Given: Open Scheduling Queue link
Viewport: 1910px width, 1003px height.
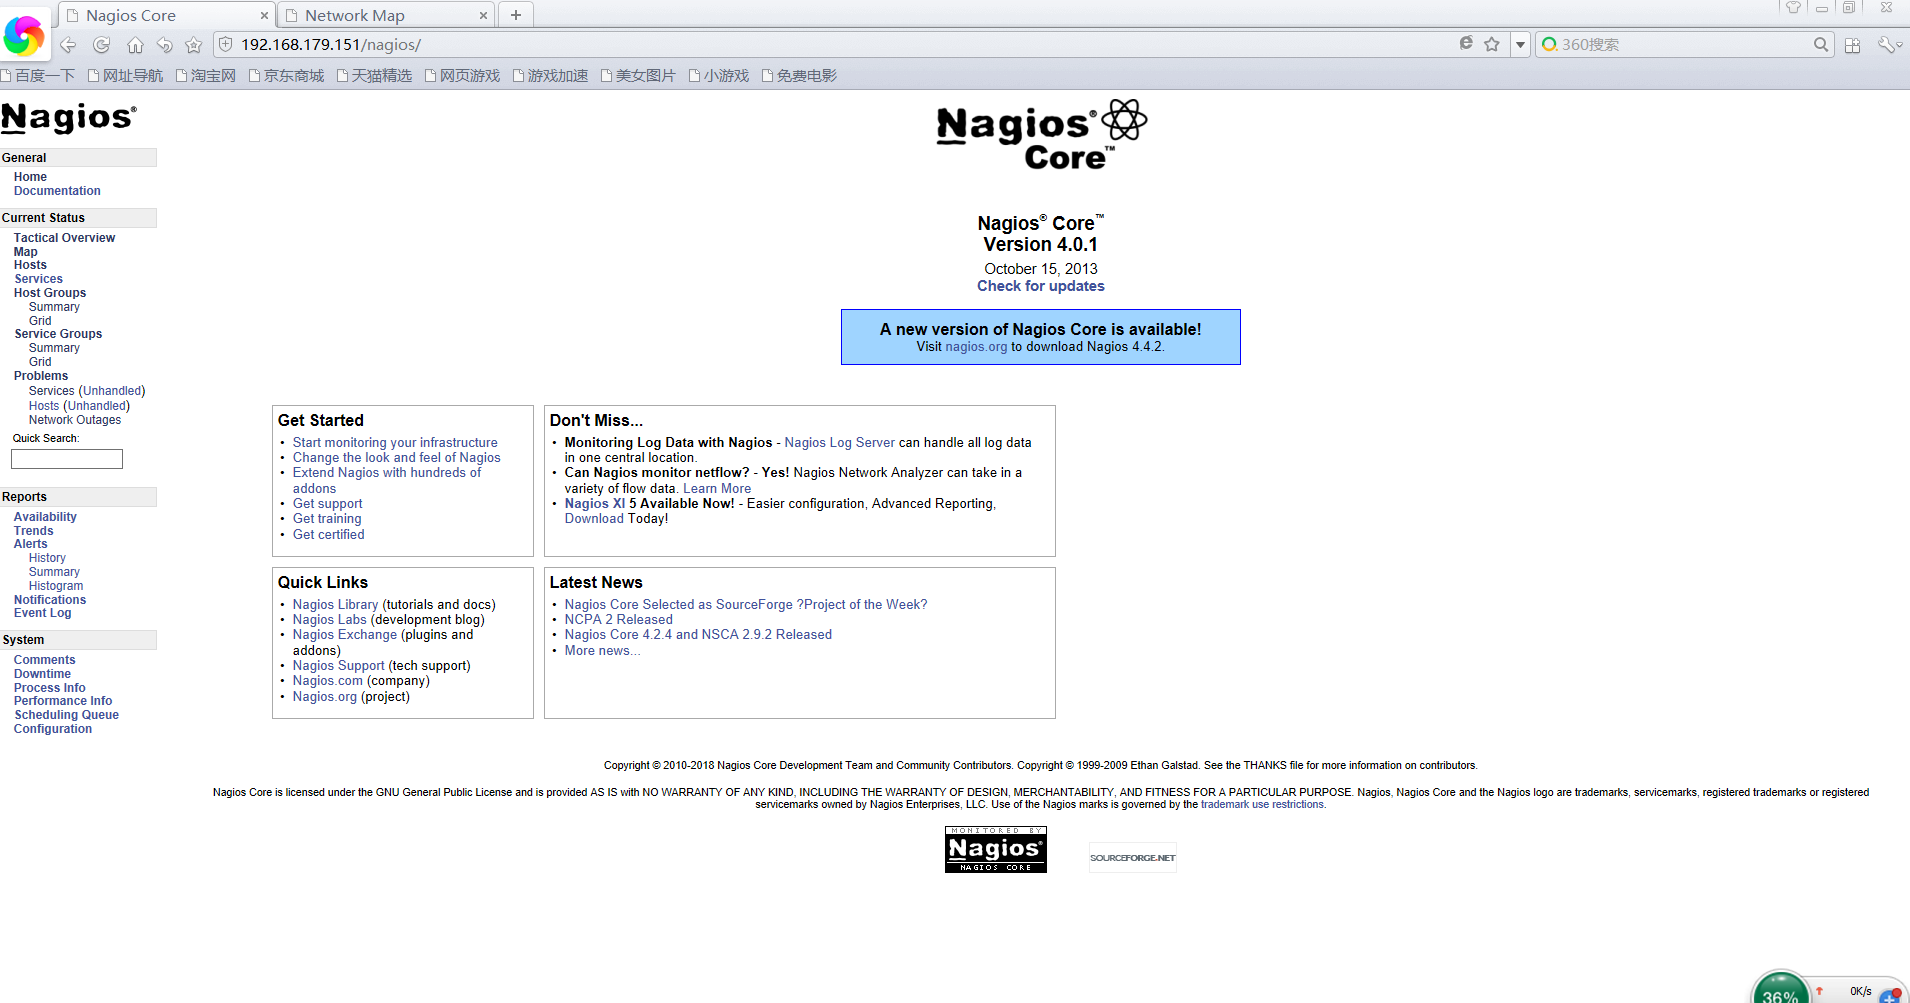Looking at the screenshot, I should coord(66,715).
